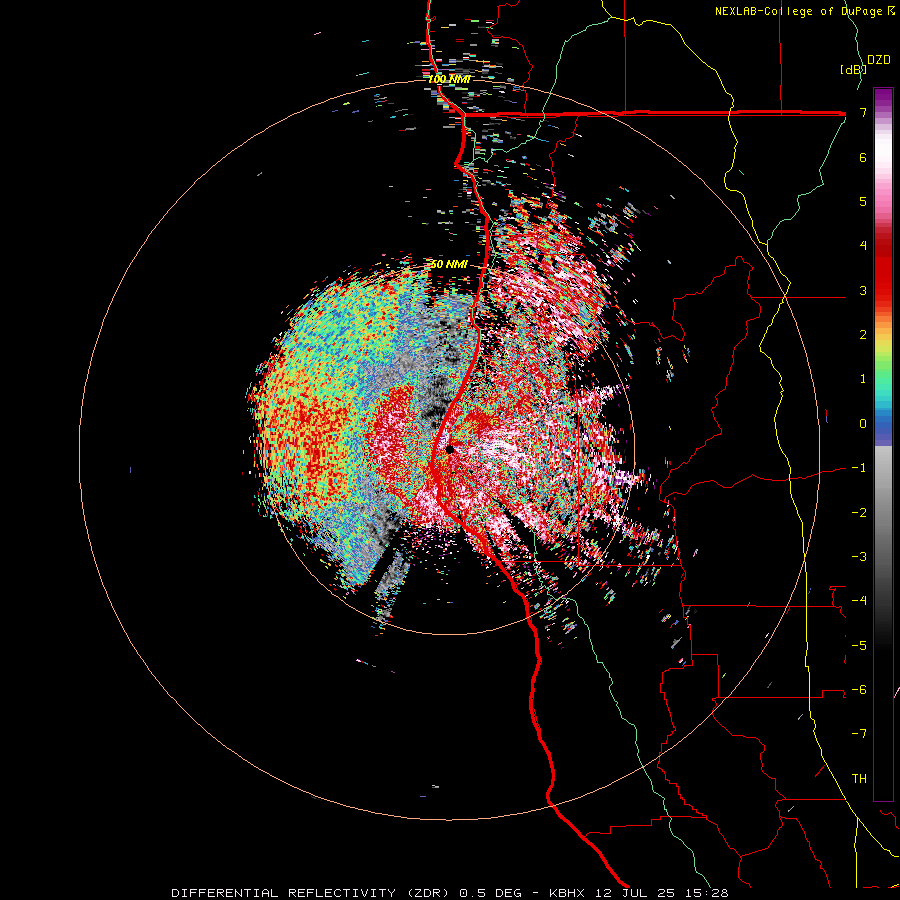Click the -1 tick label on color scale
Viewport: 900px width, 900px height.
859,468
